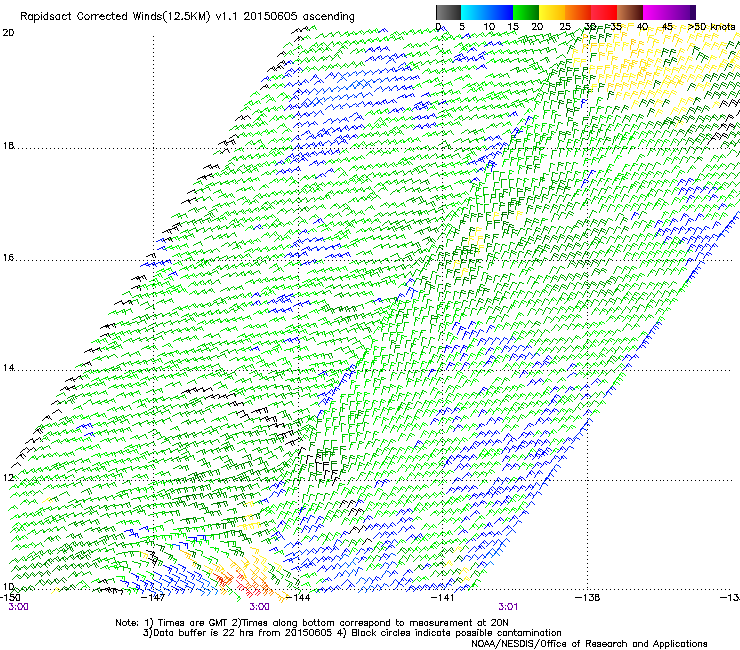Select the cyan-blue 5-15 knot color segment

(487, 12)
